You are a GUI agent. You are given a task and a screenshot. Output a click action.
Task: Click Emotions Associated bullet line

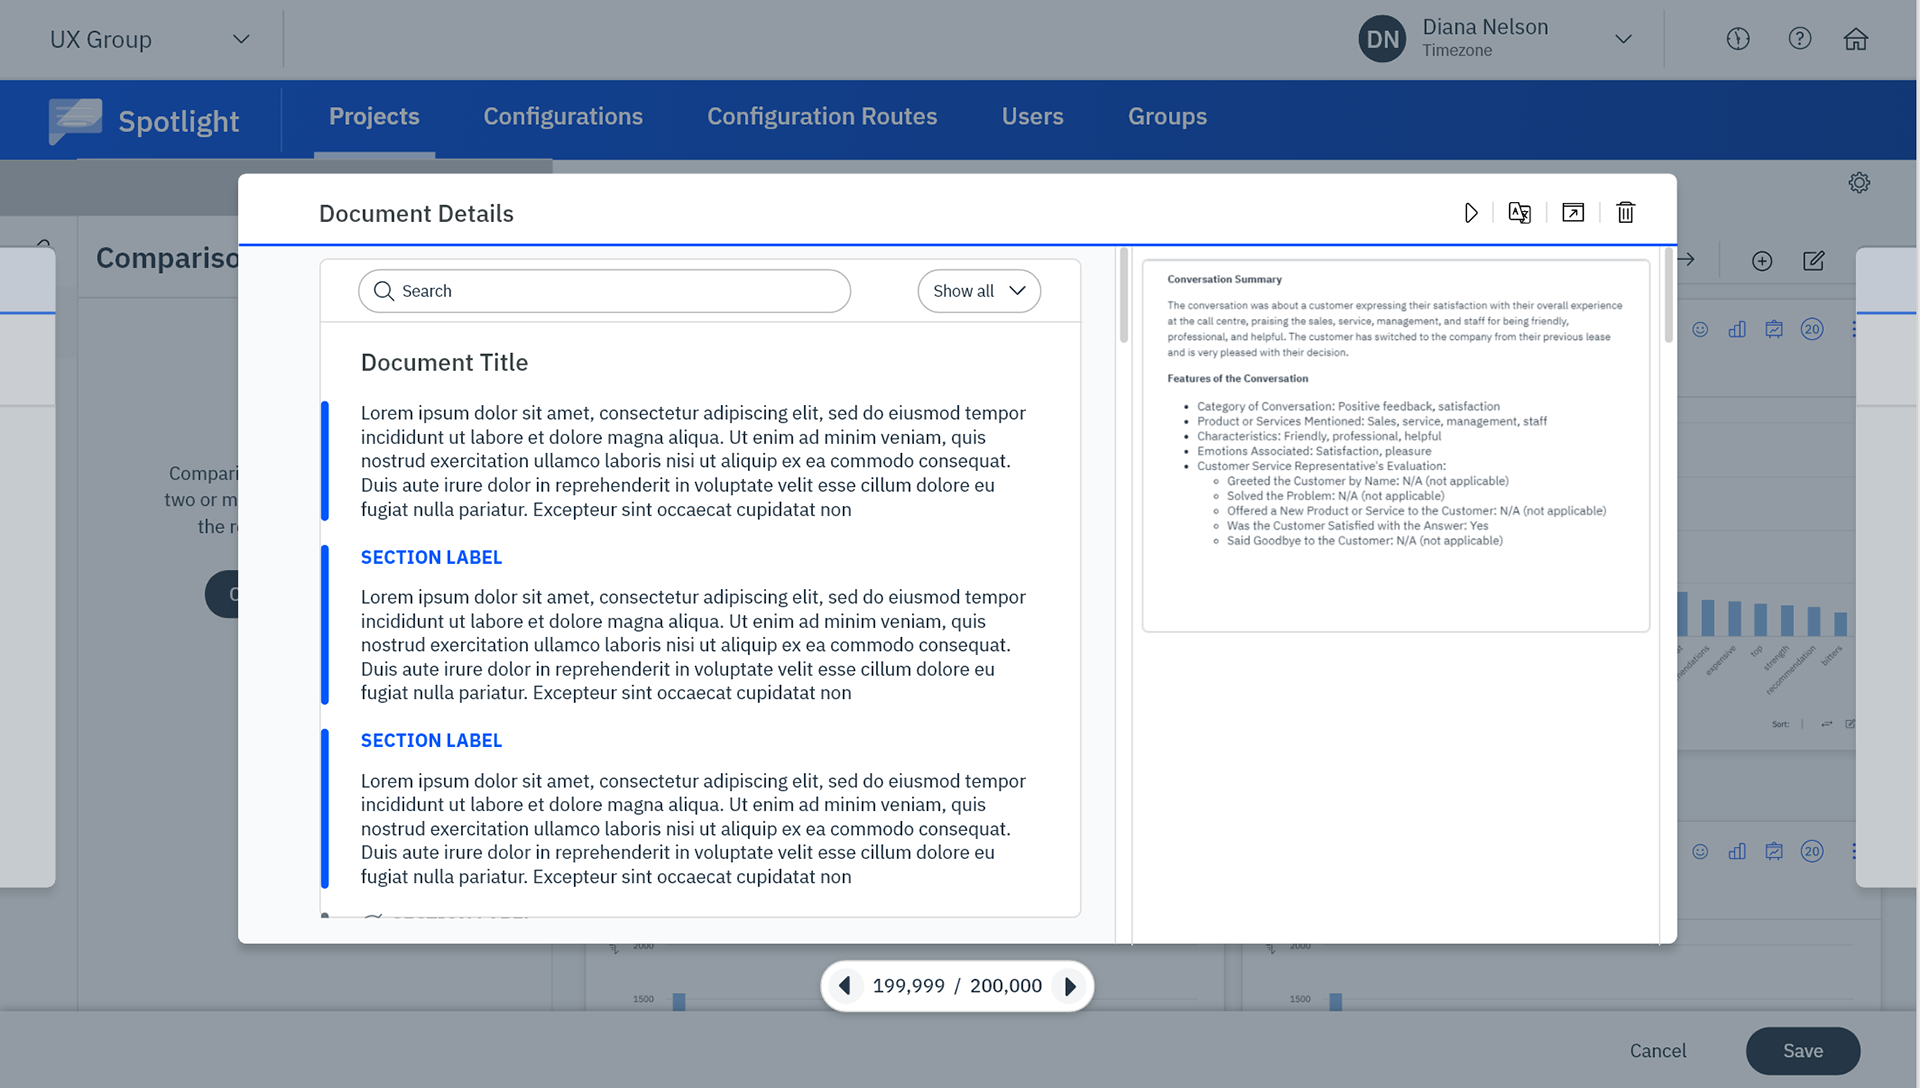coord(1314,451)
